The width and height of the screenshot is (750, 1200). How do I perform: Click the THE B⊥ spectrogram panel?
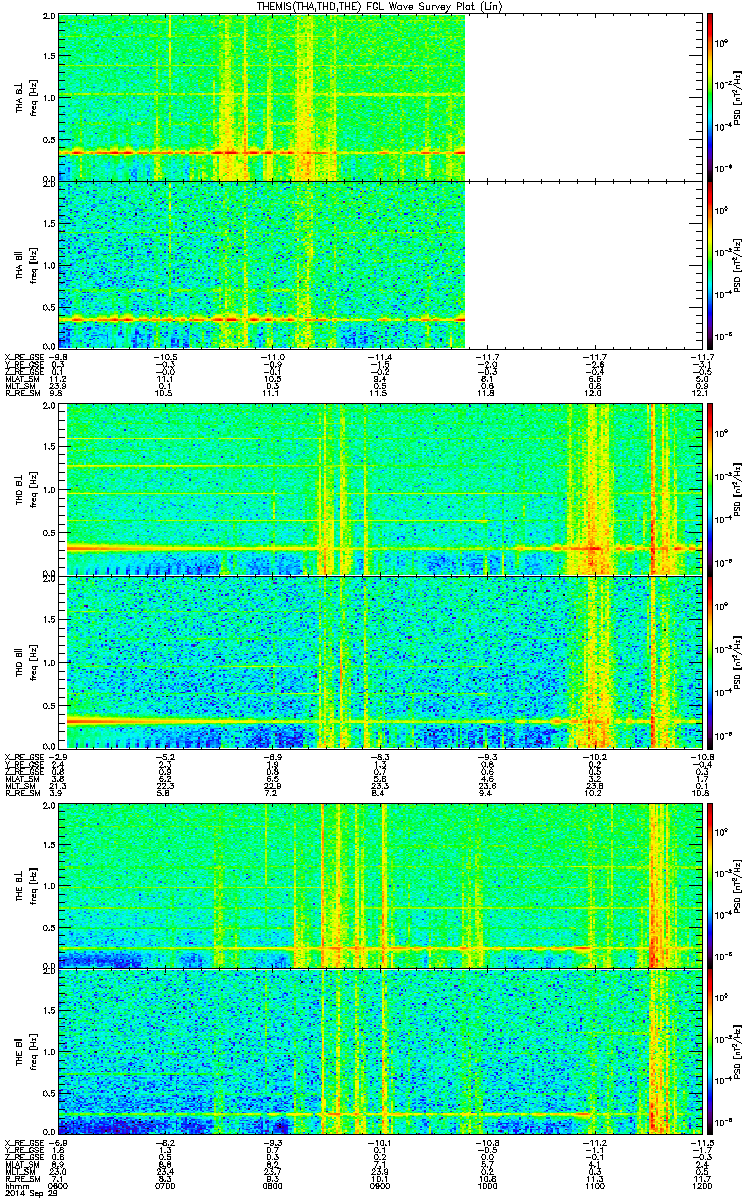pos(379,884)
